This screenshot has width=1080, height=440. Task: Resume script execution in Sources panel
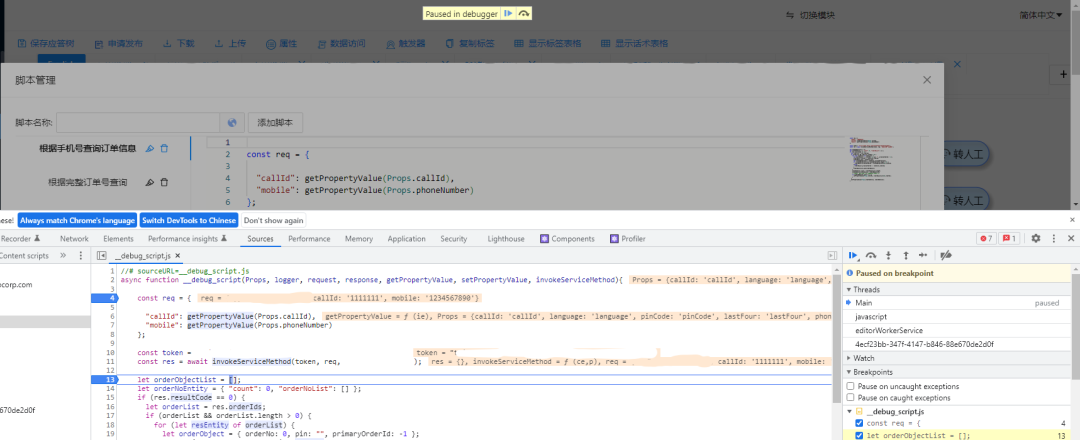point(853,255)
